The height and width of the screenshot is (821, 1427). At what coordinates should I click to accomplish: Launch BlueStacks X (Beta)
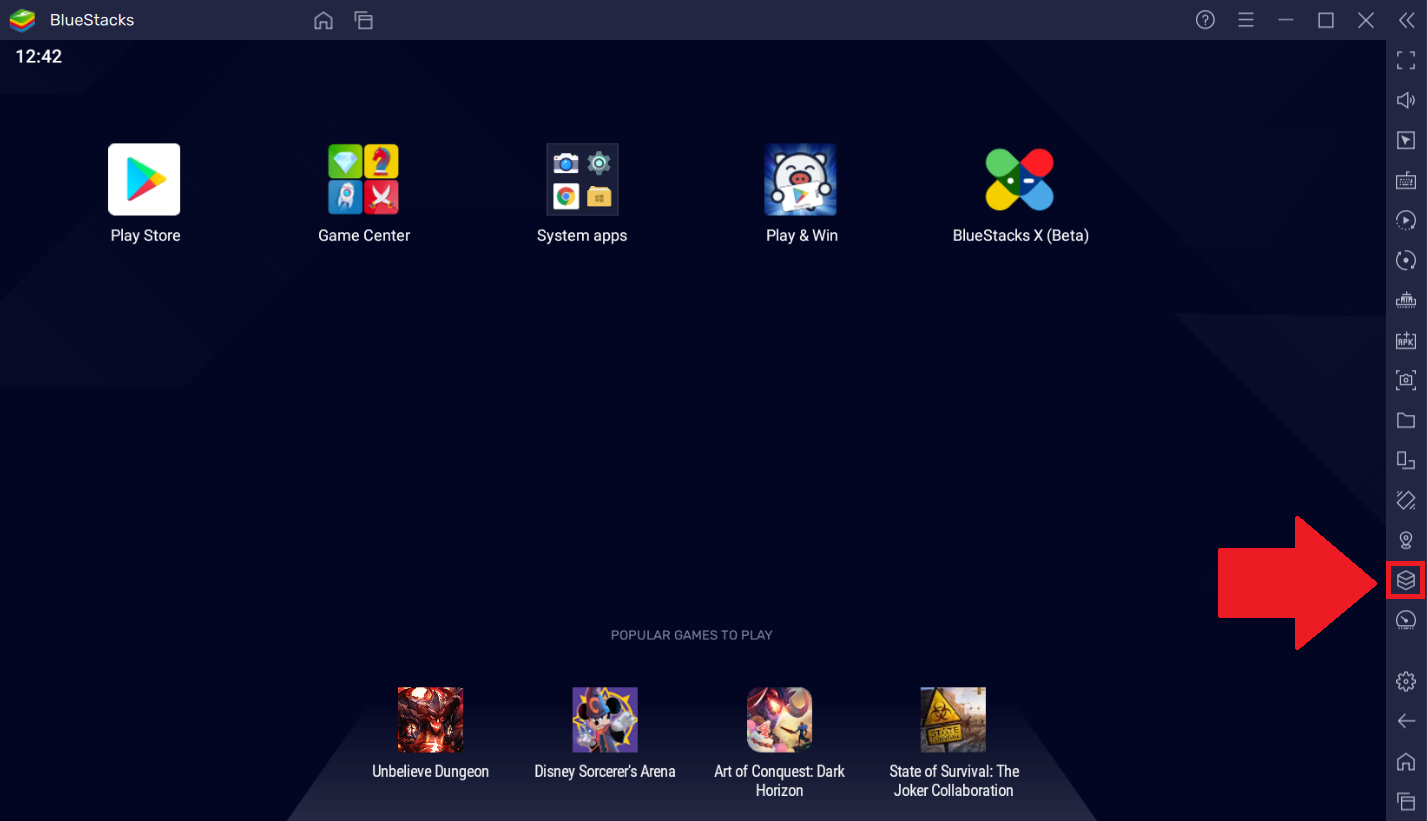pos(1020,180)
